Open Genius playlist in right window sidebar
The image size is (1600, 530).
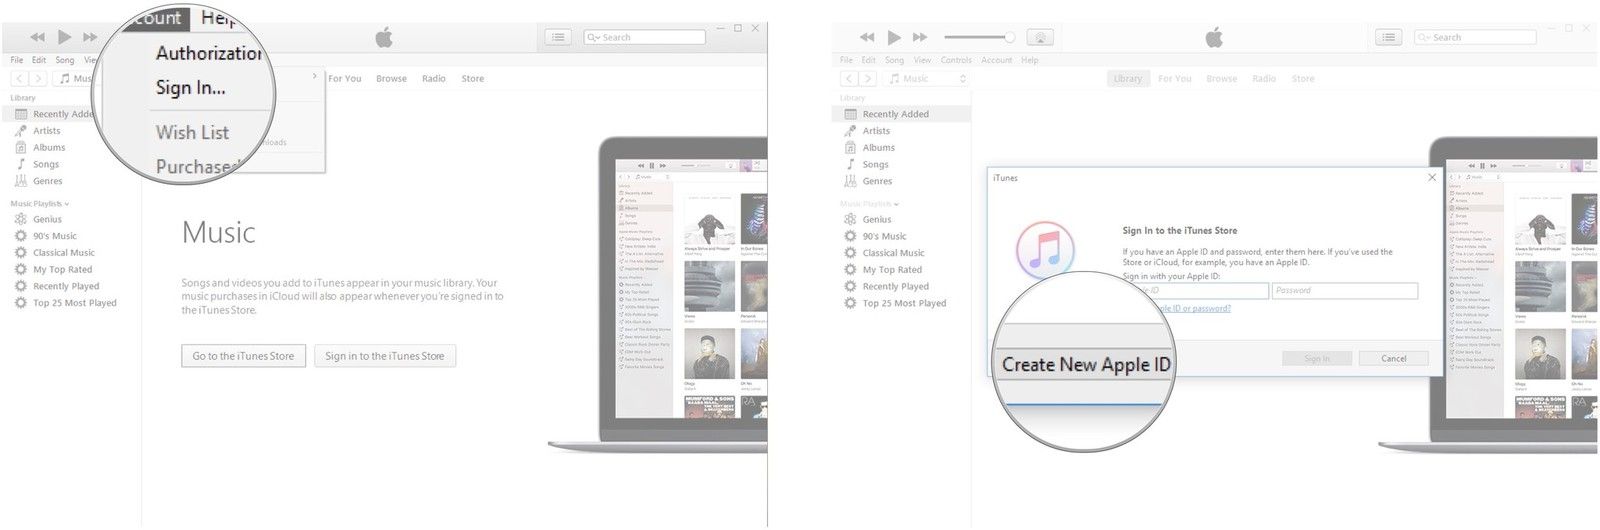coord(877,219)
